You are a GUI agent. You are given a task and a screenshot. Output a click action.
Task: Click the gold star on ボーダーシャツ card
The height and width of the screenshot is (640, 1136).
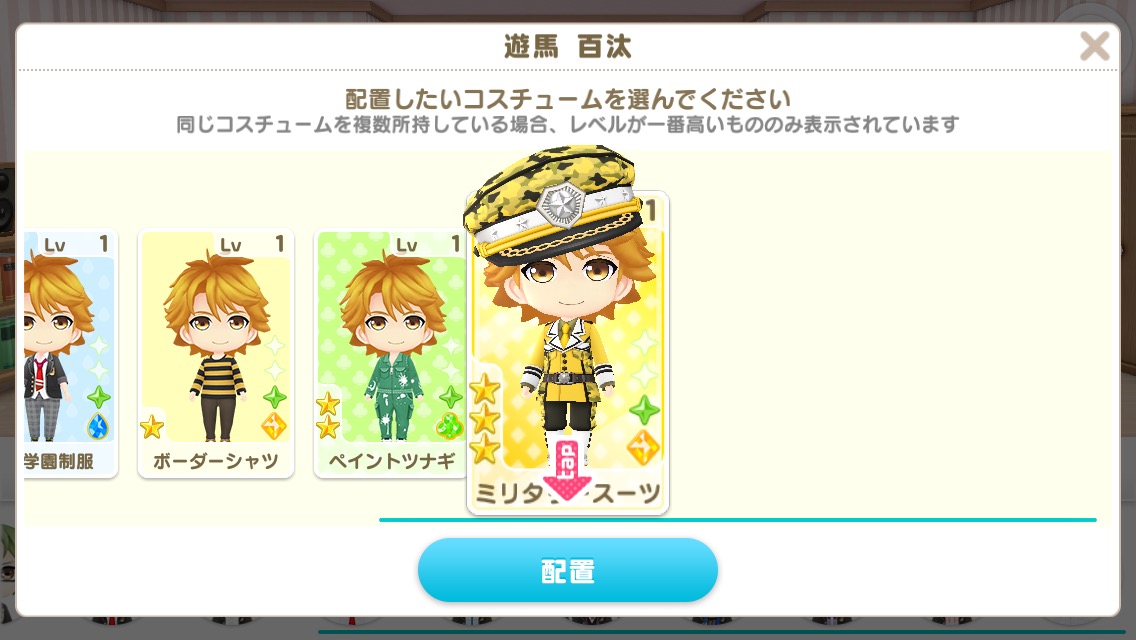pyautogui.click(x=151, y=428)
